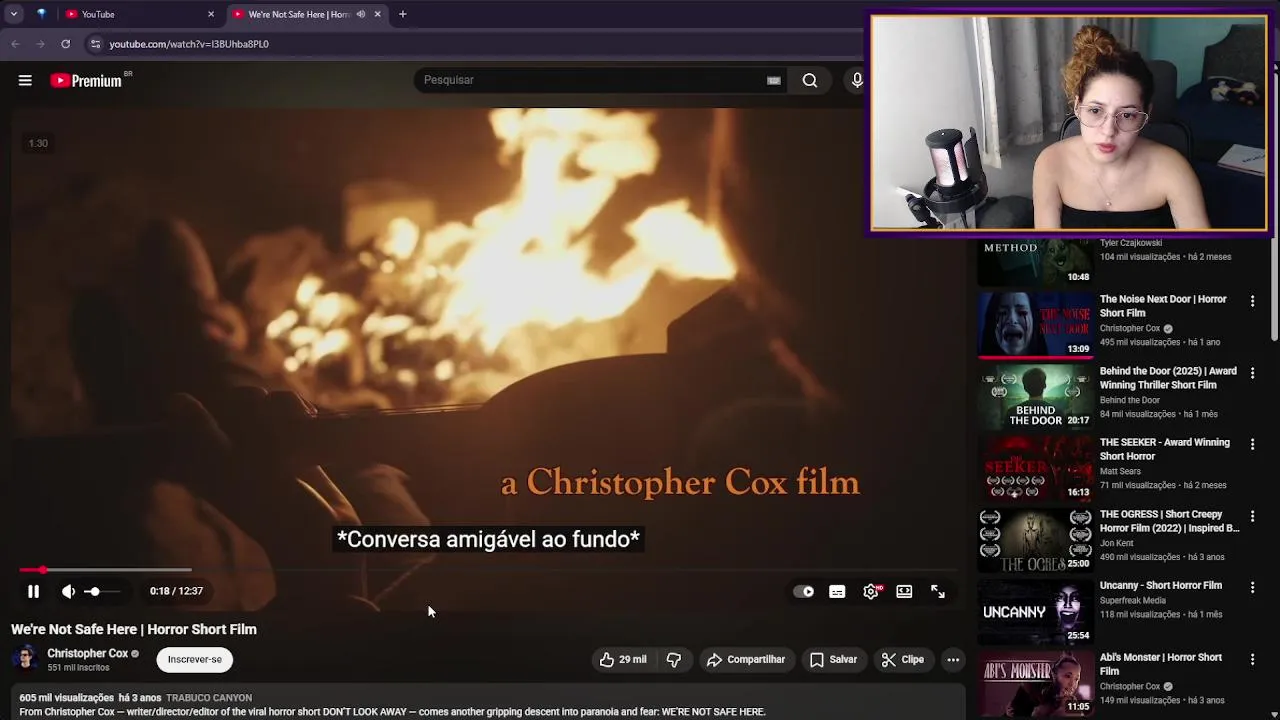Create a clip with Clipe
The image size is (1280, 720).
click(x=903, y=659)
